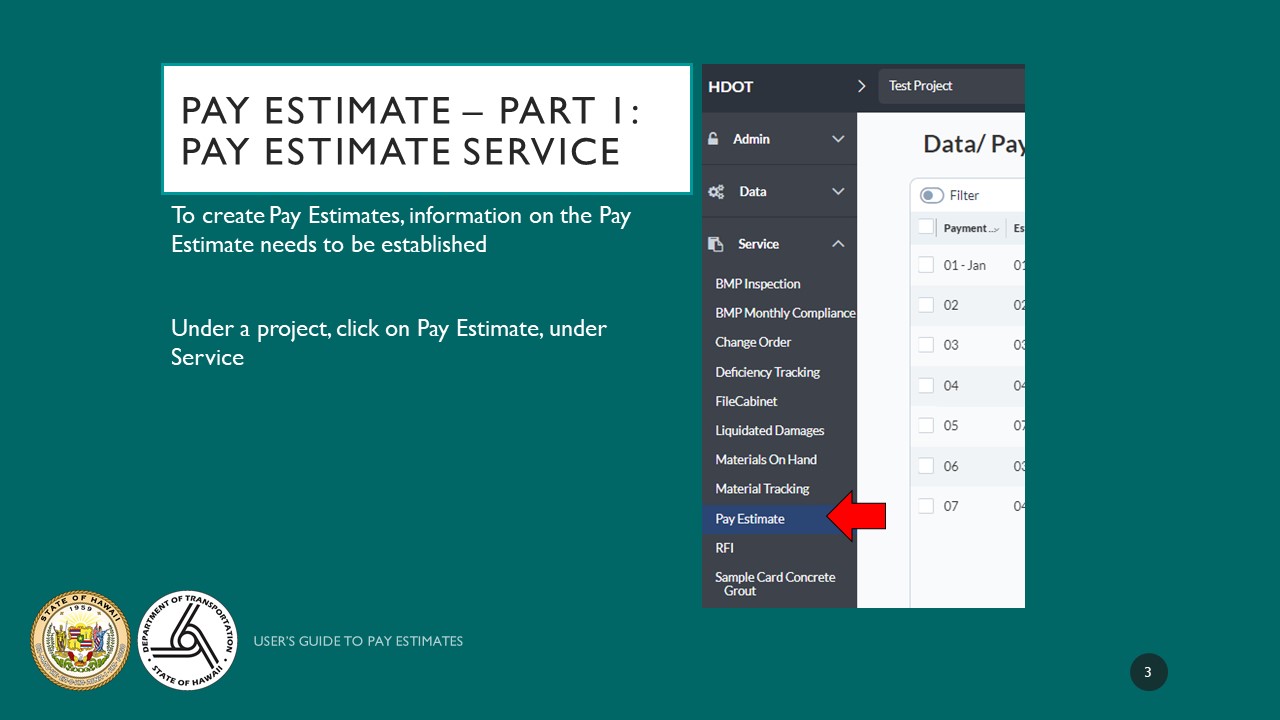
Task: Click the Admin menu label
Action: [x=751, y=139]
